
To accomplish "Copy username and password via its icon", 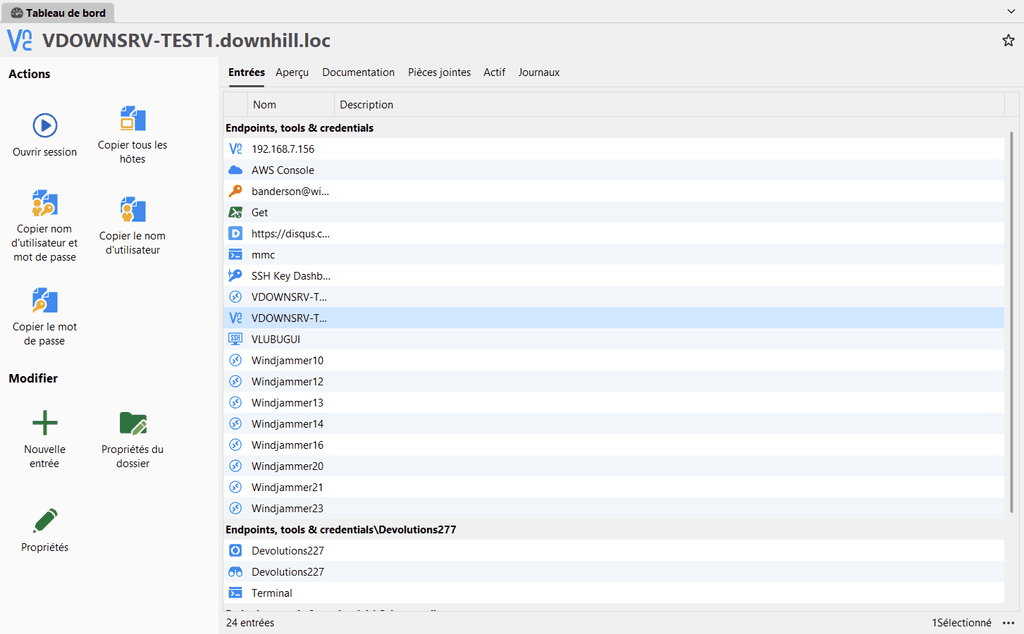I will click(45, 204).
